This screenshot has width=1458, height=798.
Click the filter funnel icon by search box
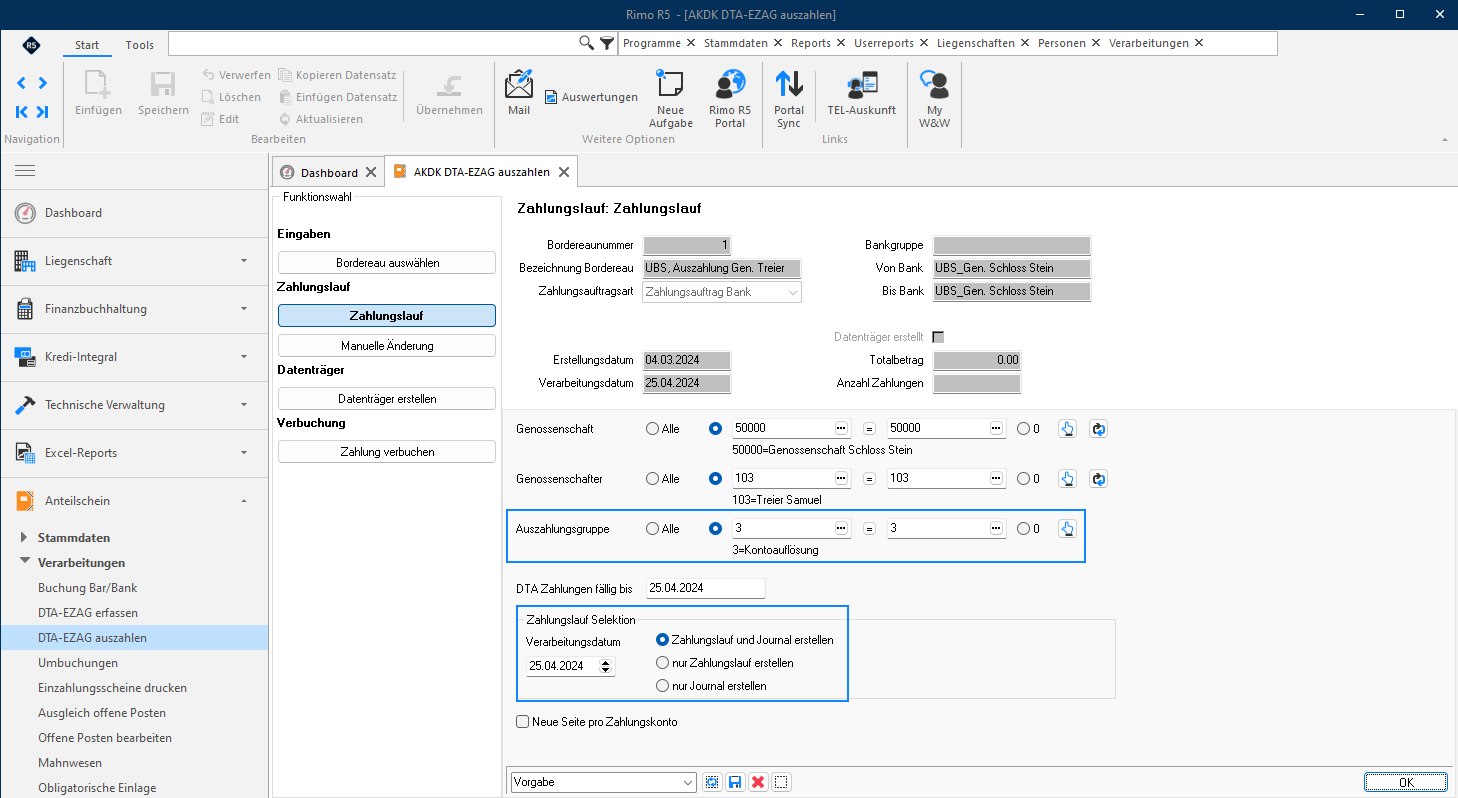[x=607, y=43]
